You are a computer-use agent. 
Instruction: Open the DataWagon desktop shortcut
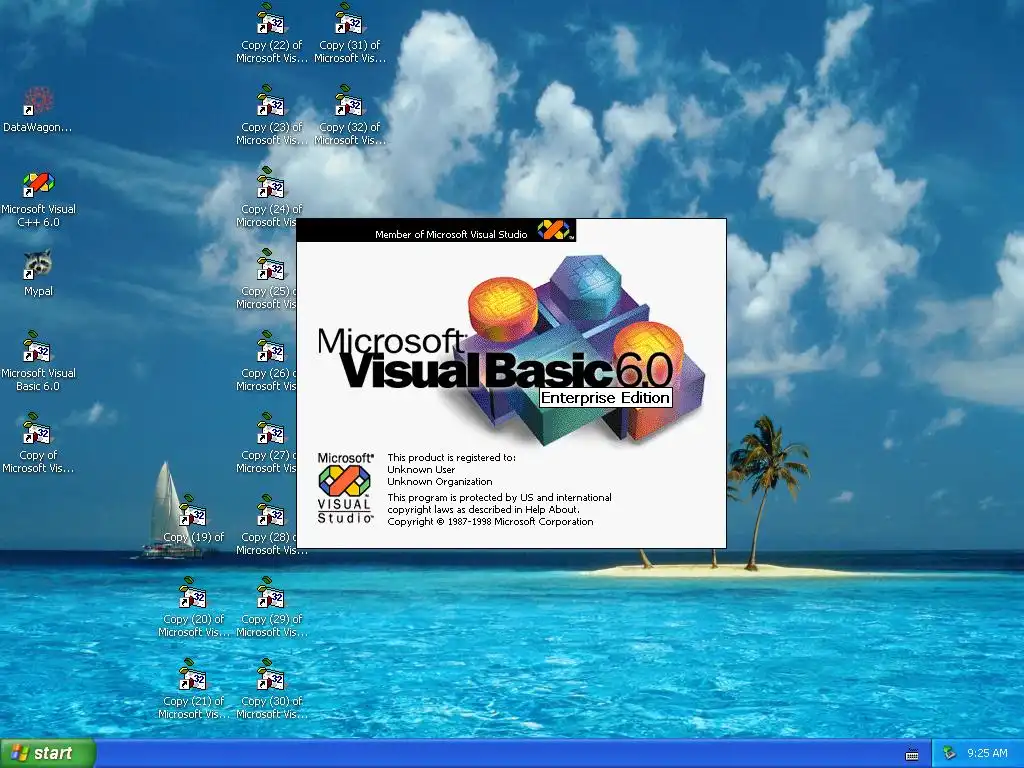38,110
